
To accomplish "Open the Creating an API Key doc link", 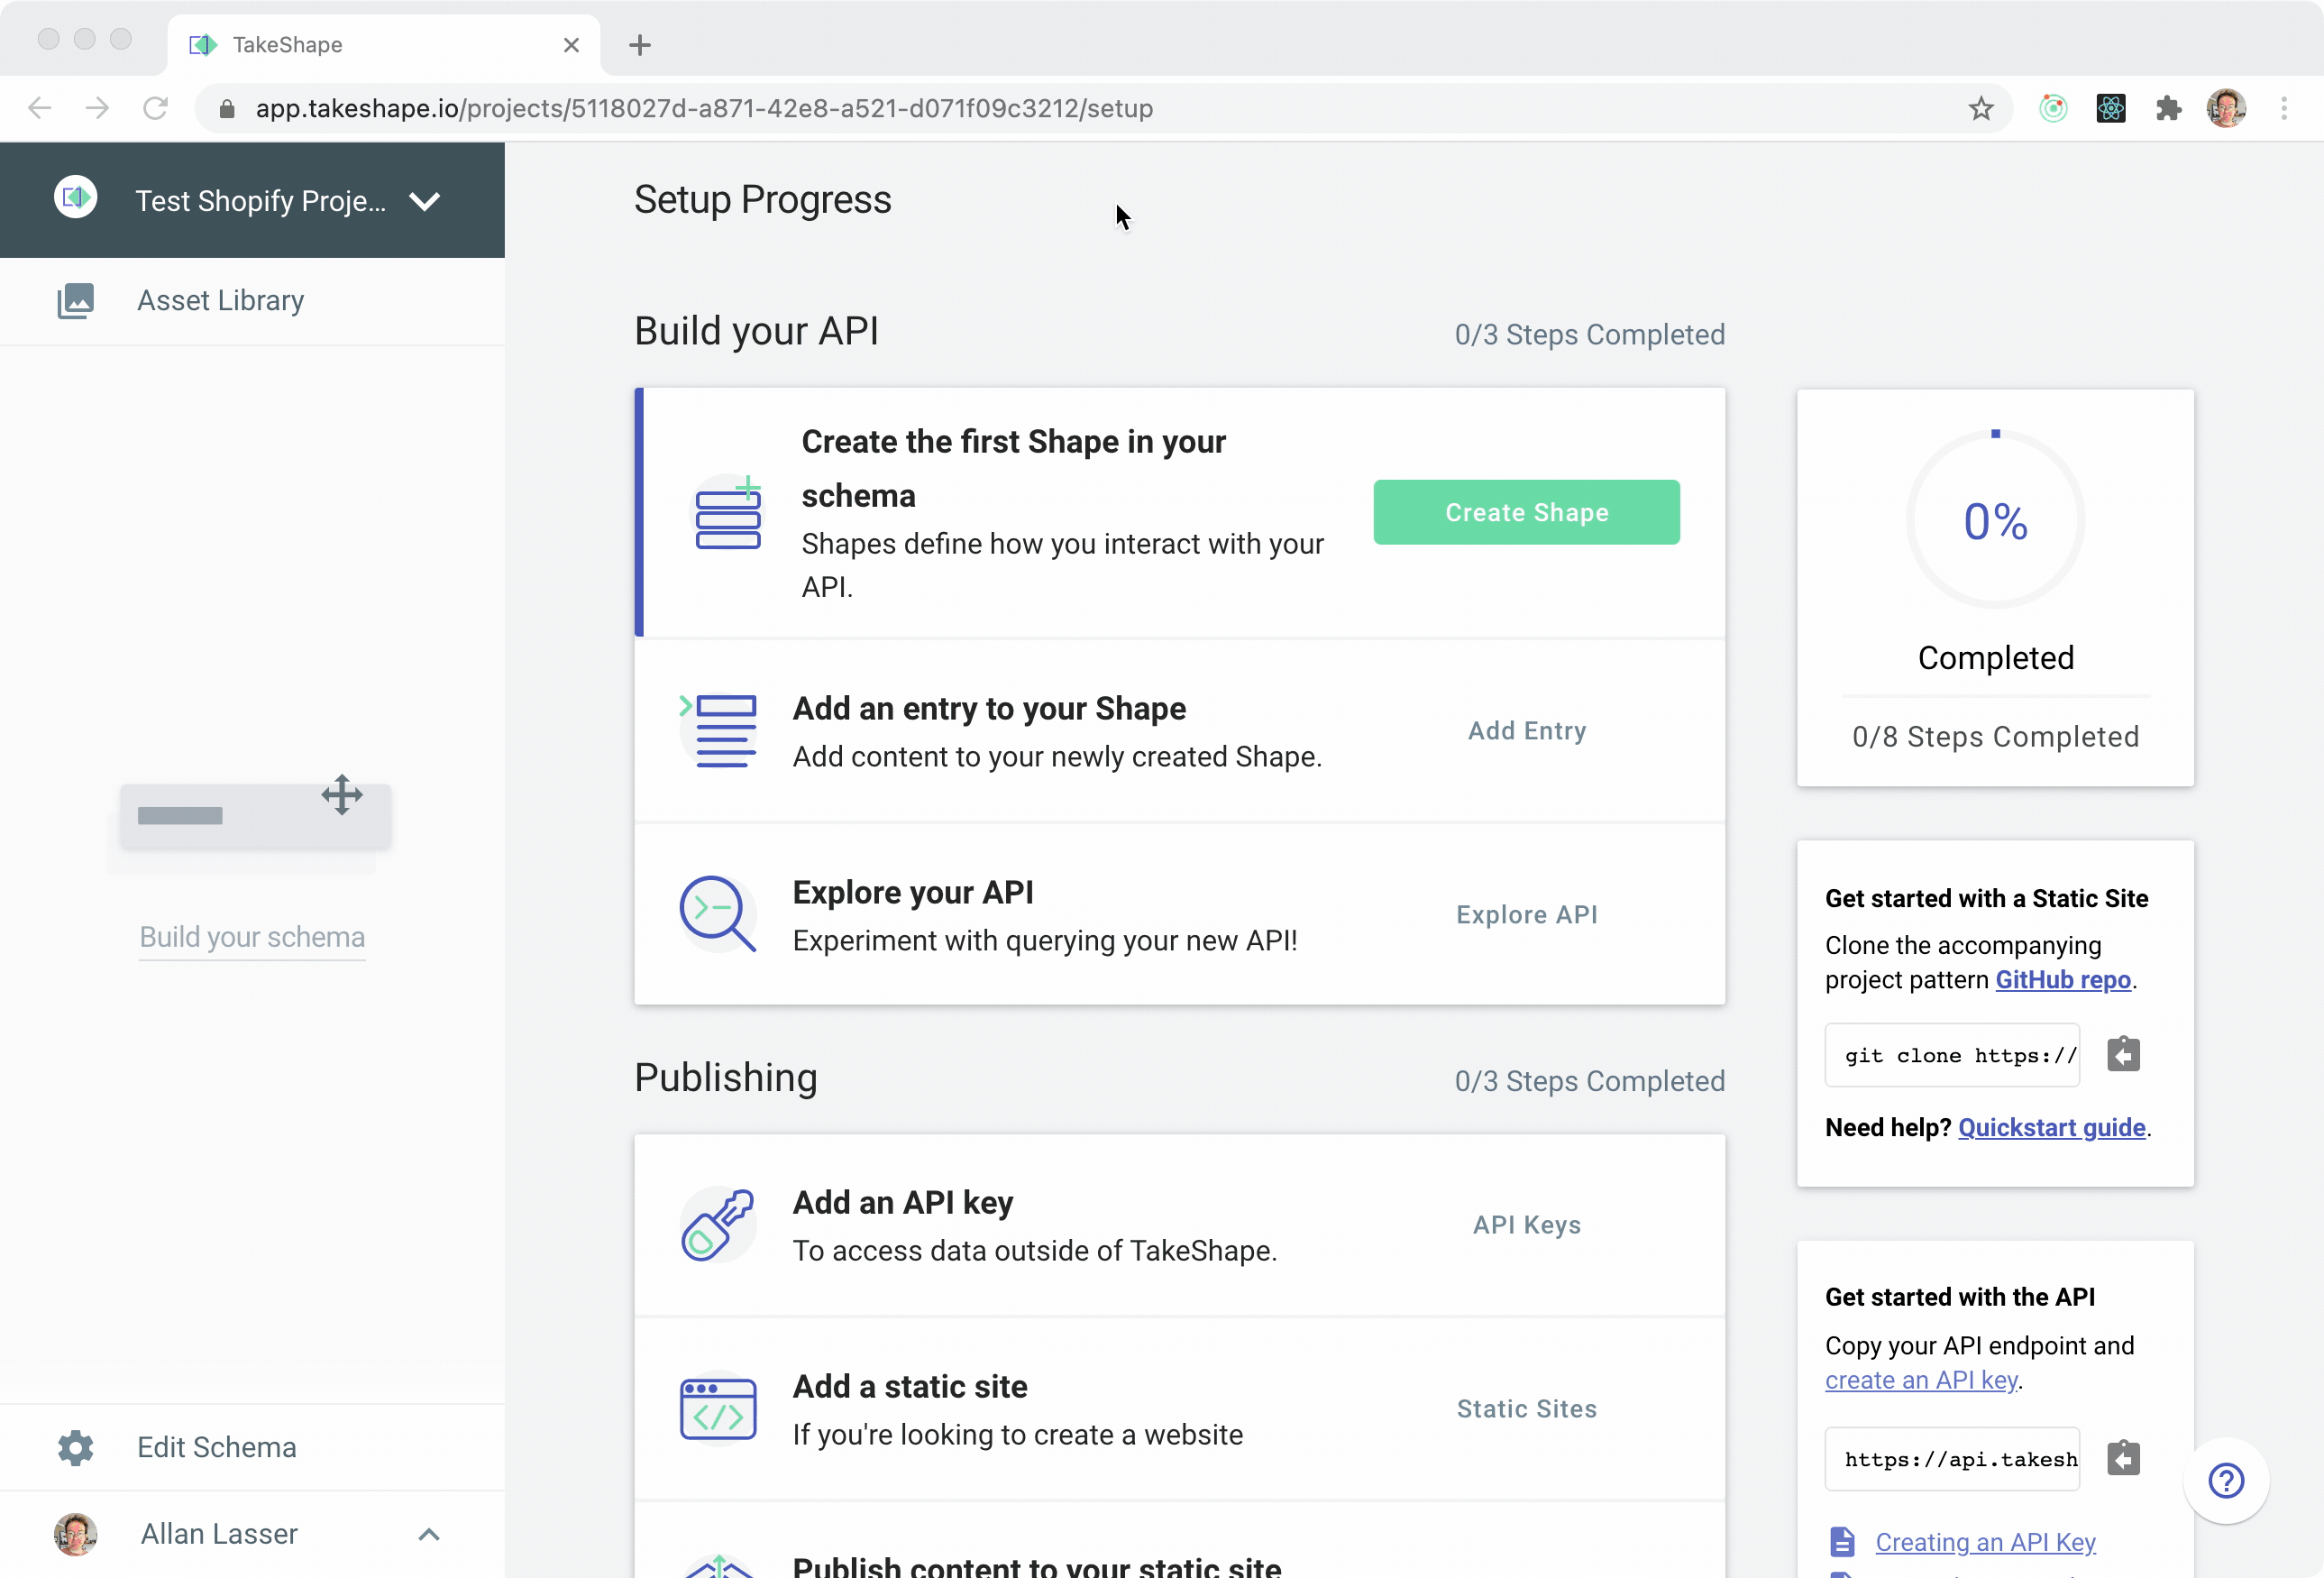I will [1985, 1542].
